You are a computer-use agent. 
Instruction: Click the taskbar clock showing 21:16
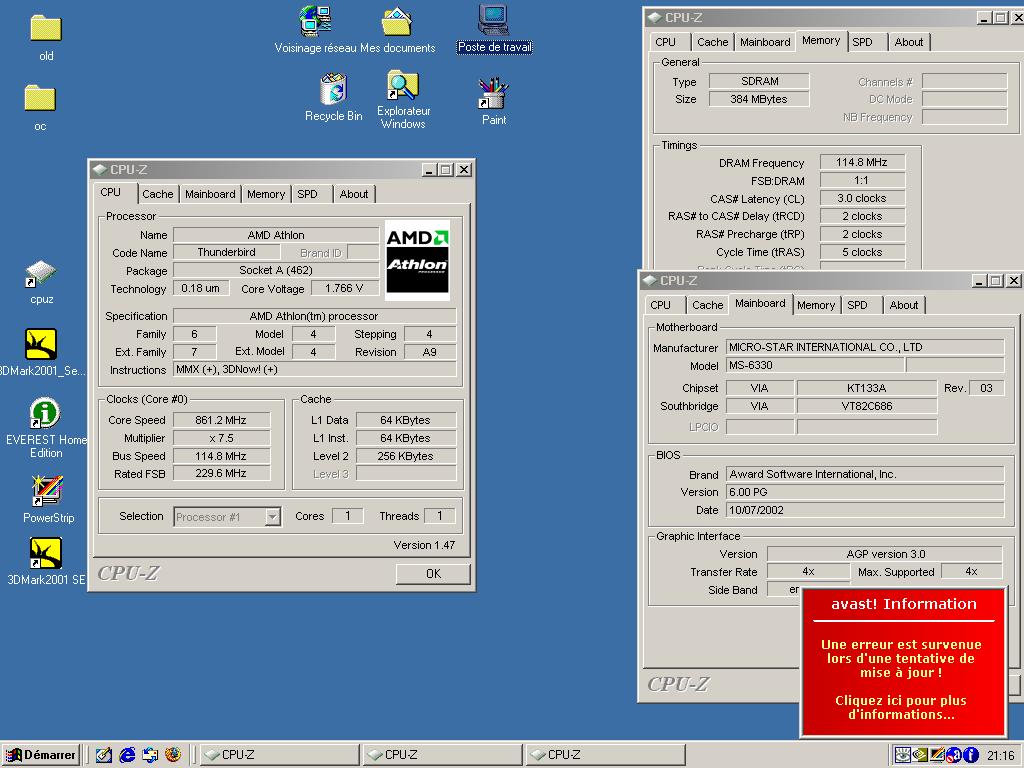pos(1000,756)
